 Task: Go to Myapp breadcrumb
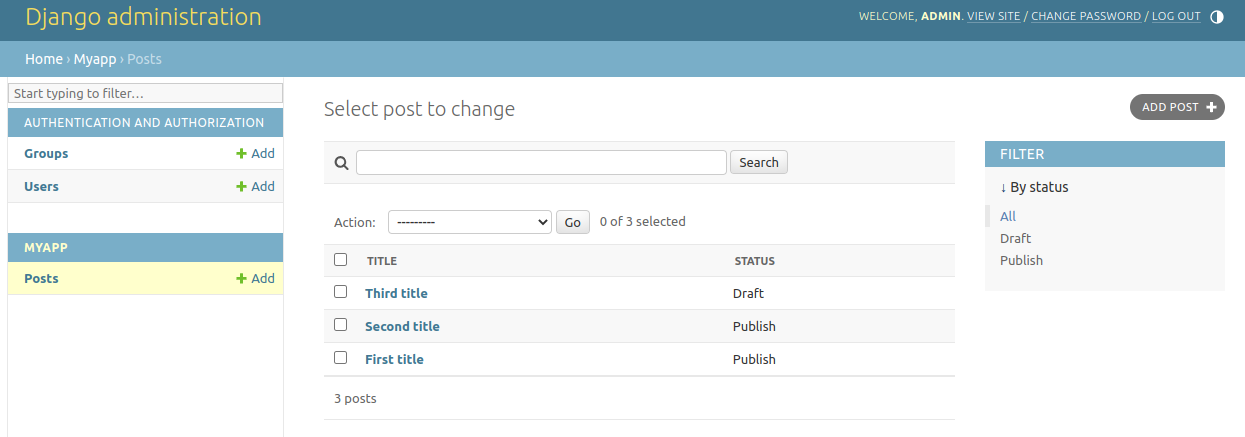pyautogui.click(x=95, y=59)
